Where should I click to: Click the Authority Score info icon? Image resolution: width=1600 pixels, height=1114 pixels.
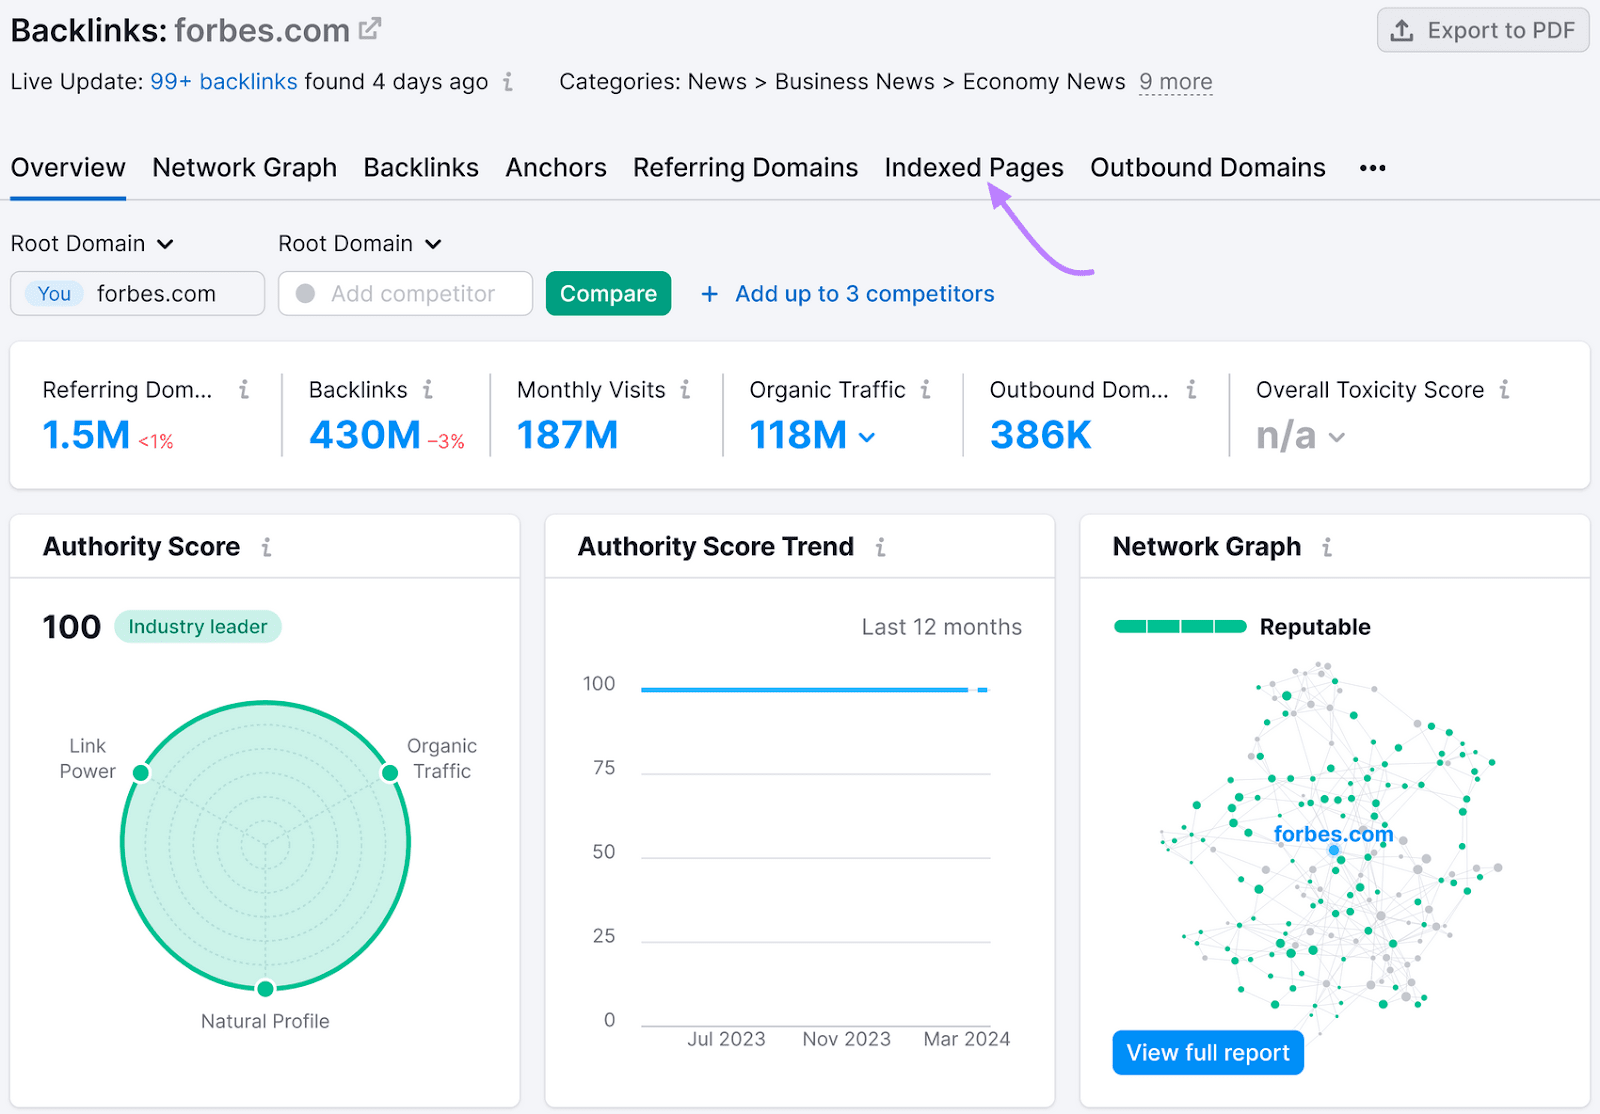pyautogui.click(x=267, y=547)
